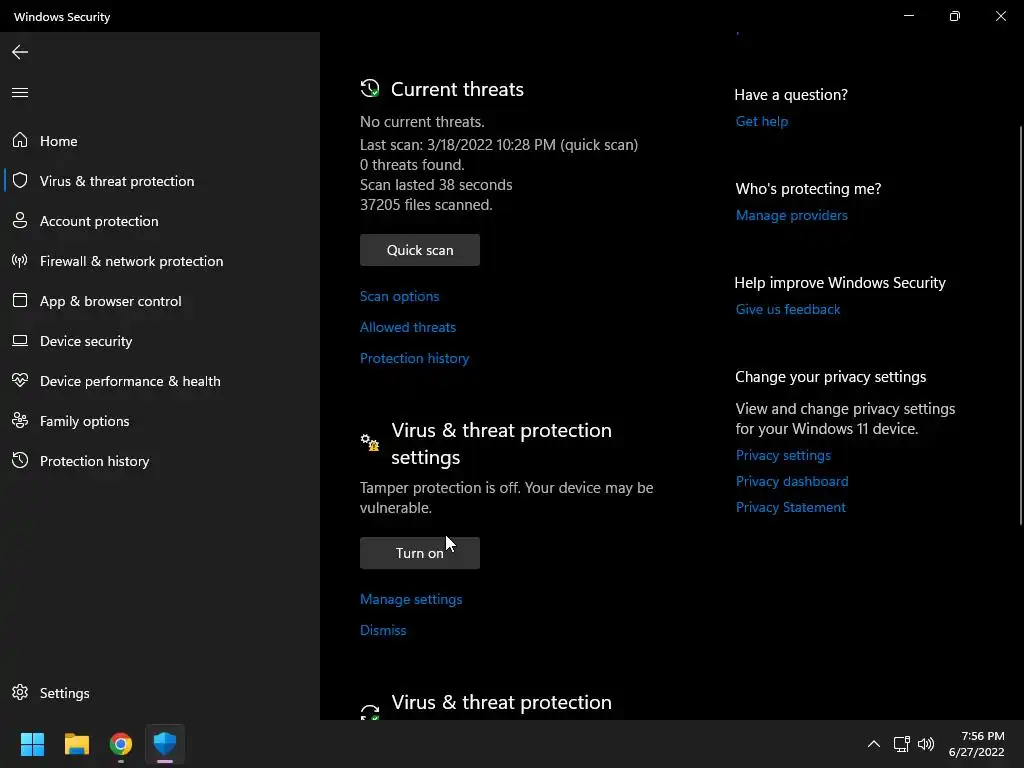Click the gears warning icon beside protection settings

[370, 442]
